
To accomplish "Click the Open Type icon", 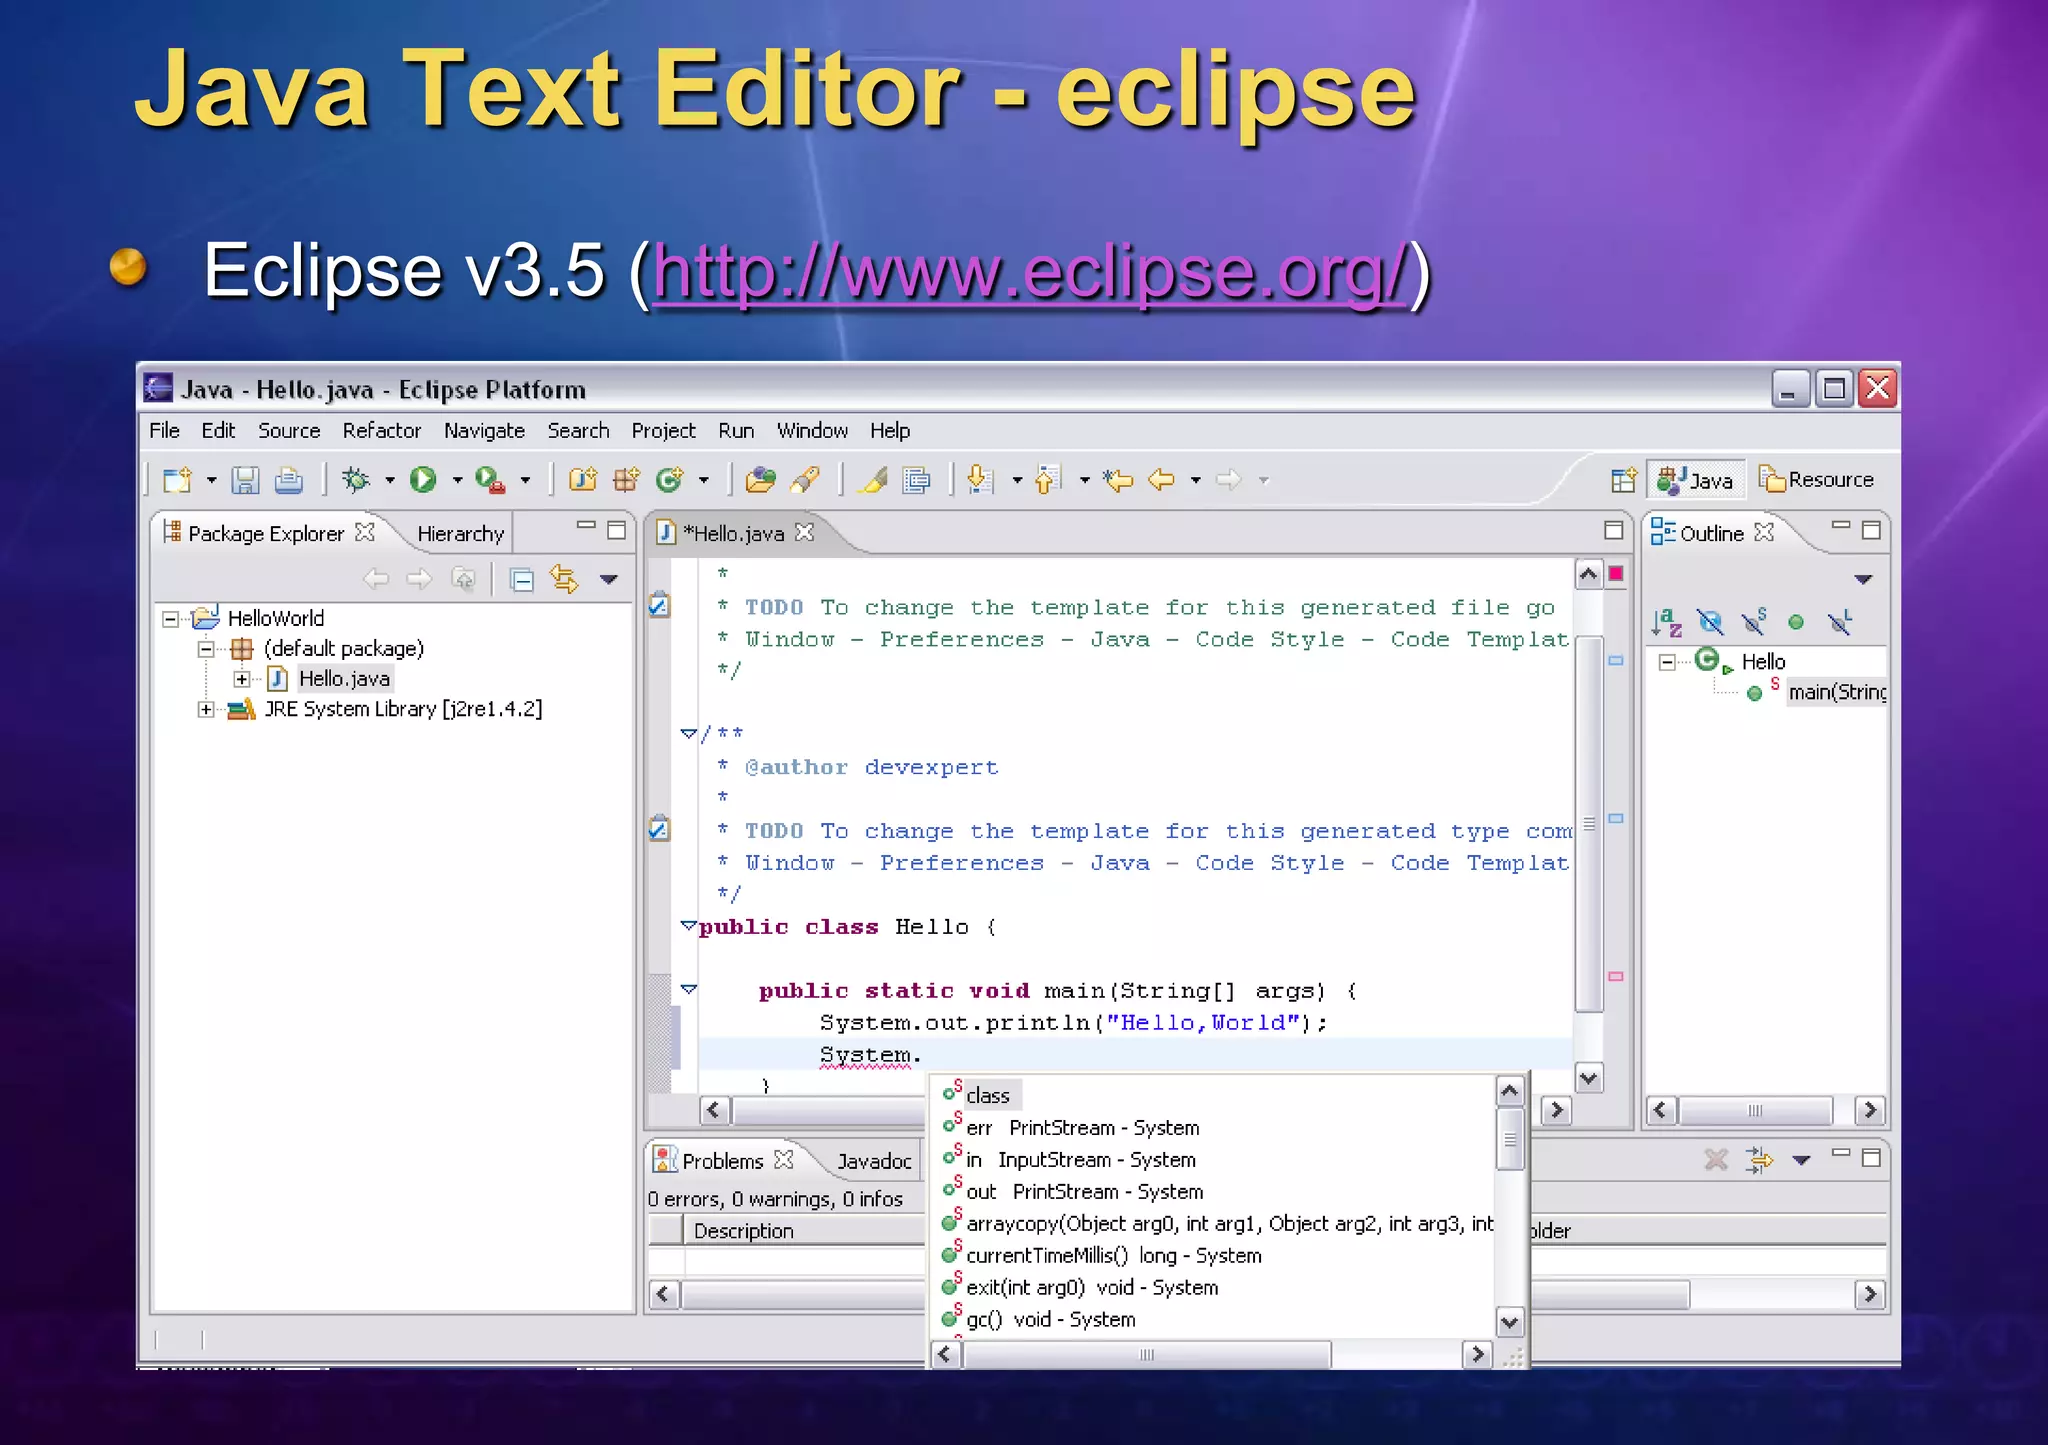I will (760, 480).
